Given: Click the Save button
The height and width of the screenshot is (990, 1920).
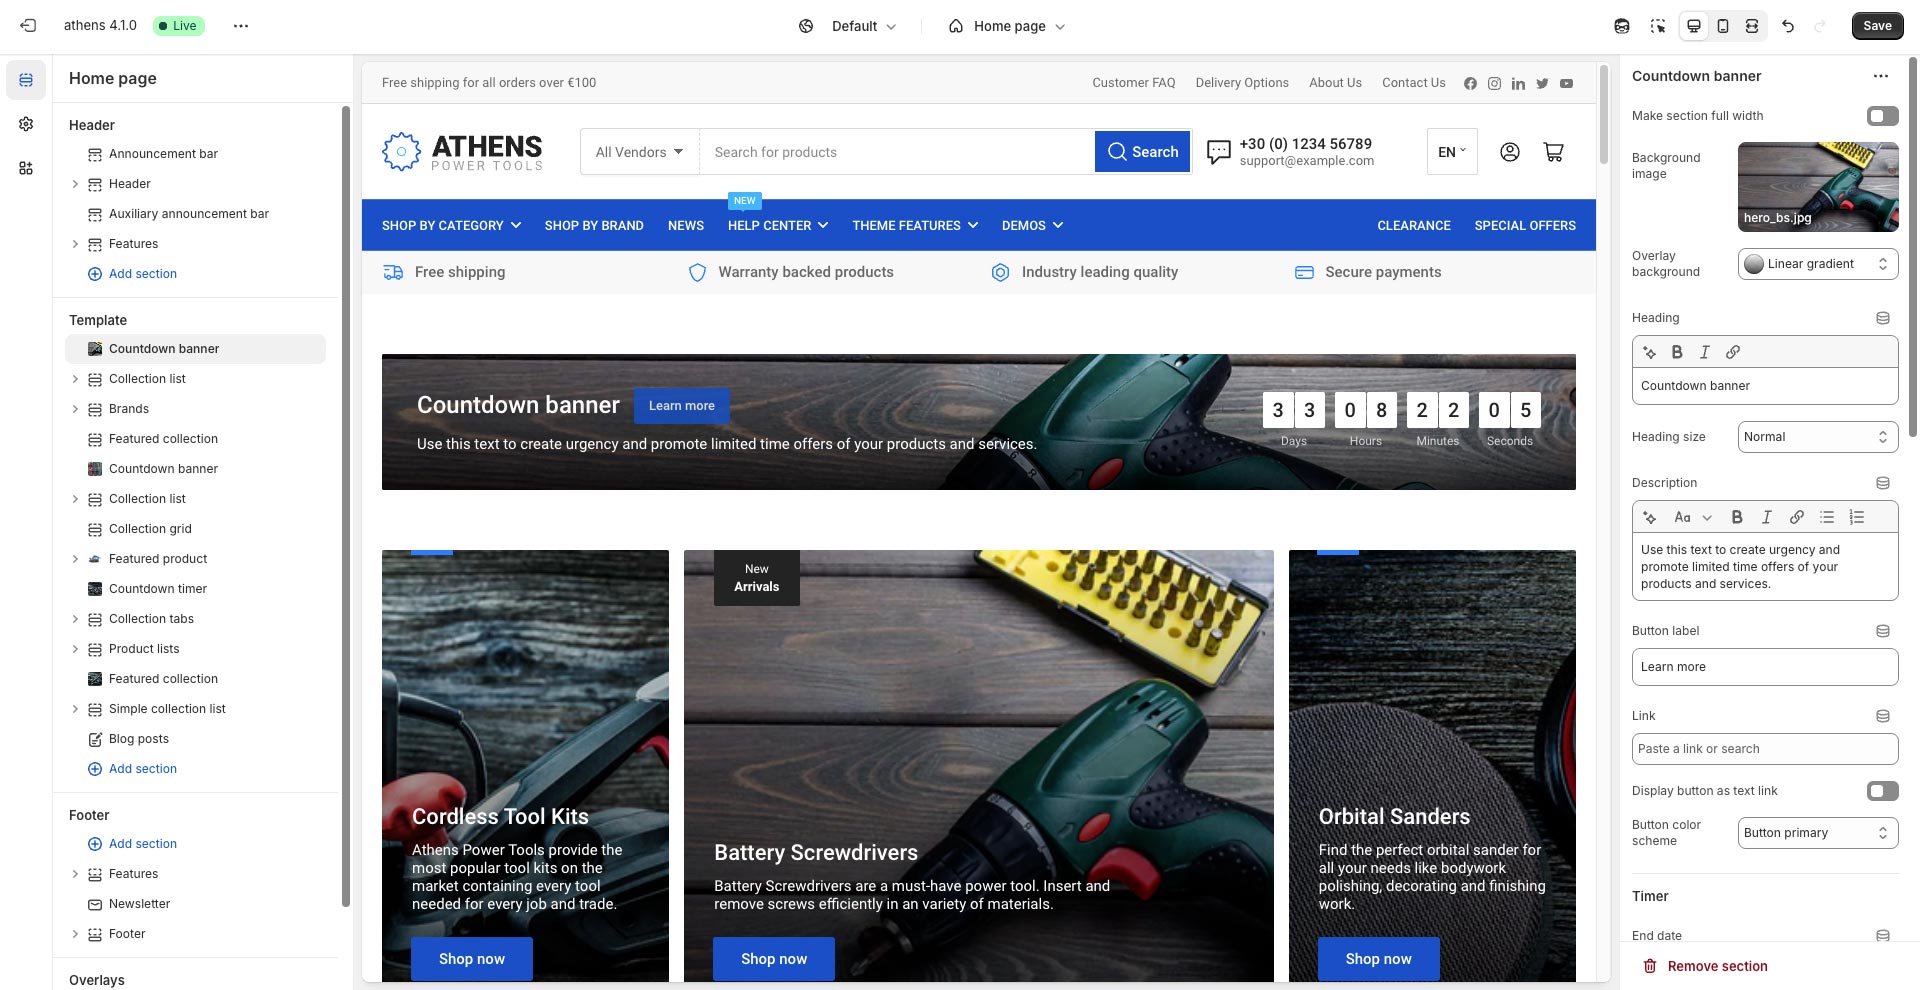Looking at the screenshot, I should pyautogui.click(x=1877, y=26).
